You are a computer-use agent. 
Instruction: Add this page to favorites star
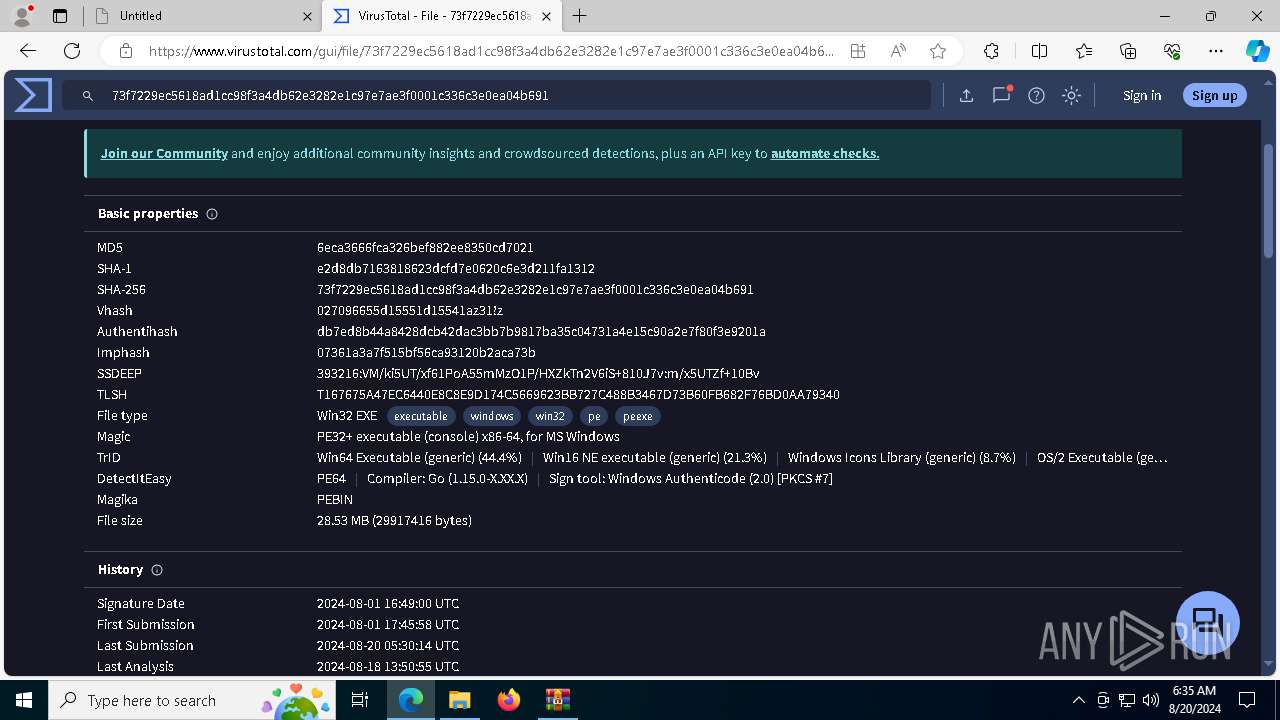tap(938, 51)
